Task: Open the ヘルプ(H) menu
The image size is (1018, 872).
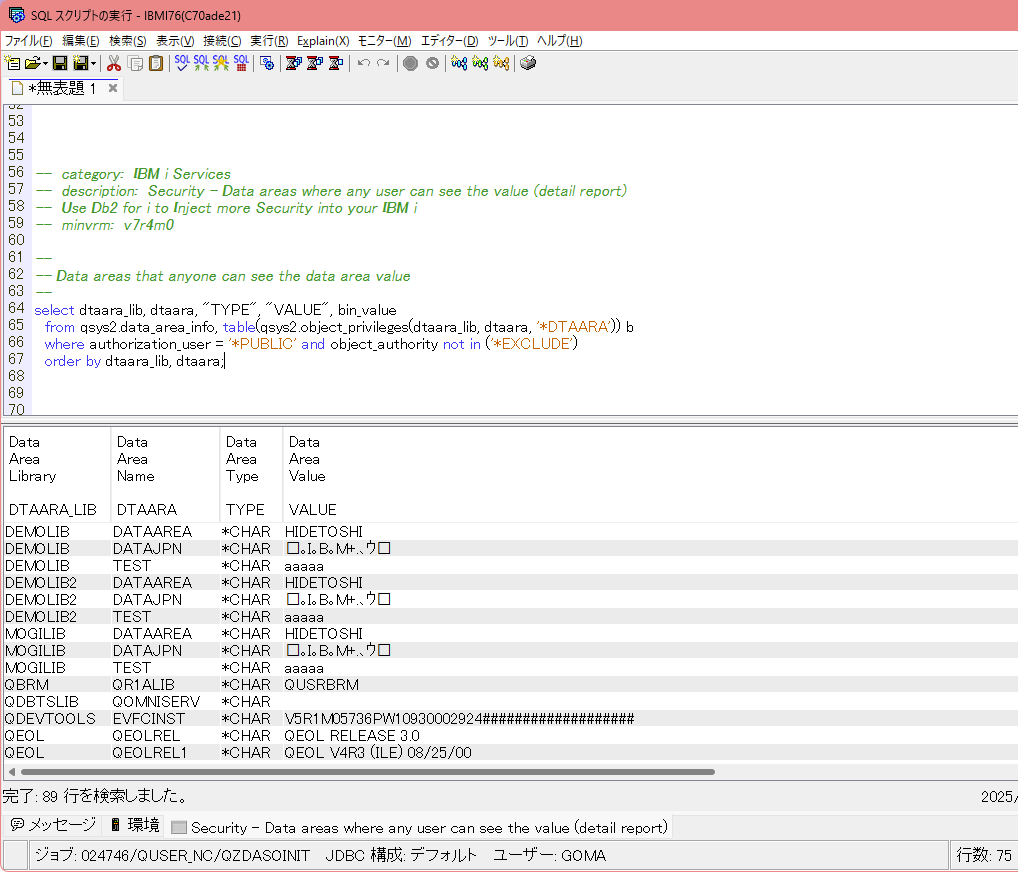Action: pyautogui.click(x=559, y=41)
